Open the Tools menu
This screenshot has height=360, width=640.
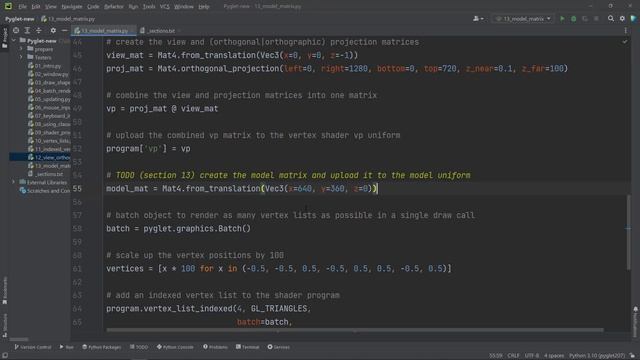tap(149, 7)
